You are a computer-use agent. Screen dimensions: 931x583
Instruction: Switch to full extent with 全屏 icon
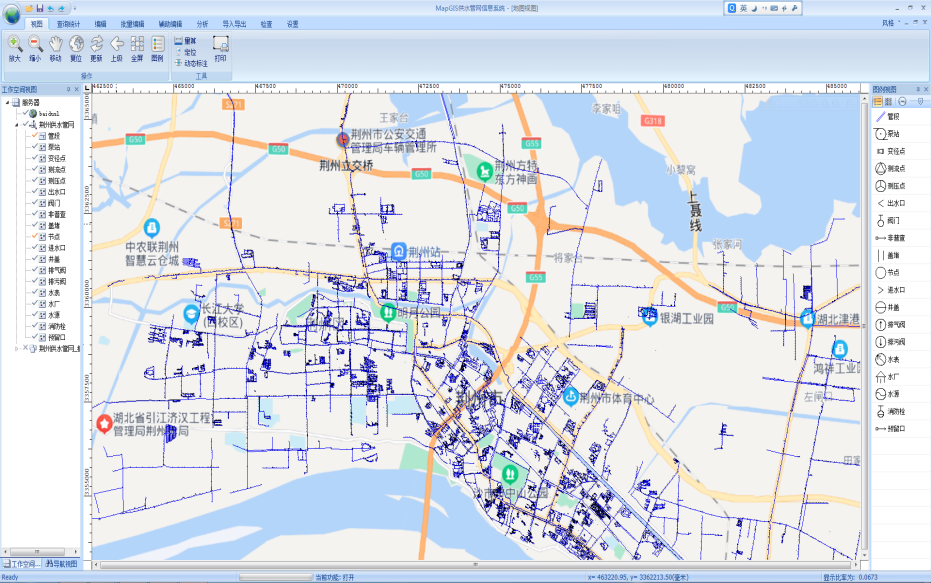pos(137,46)
